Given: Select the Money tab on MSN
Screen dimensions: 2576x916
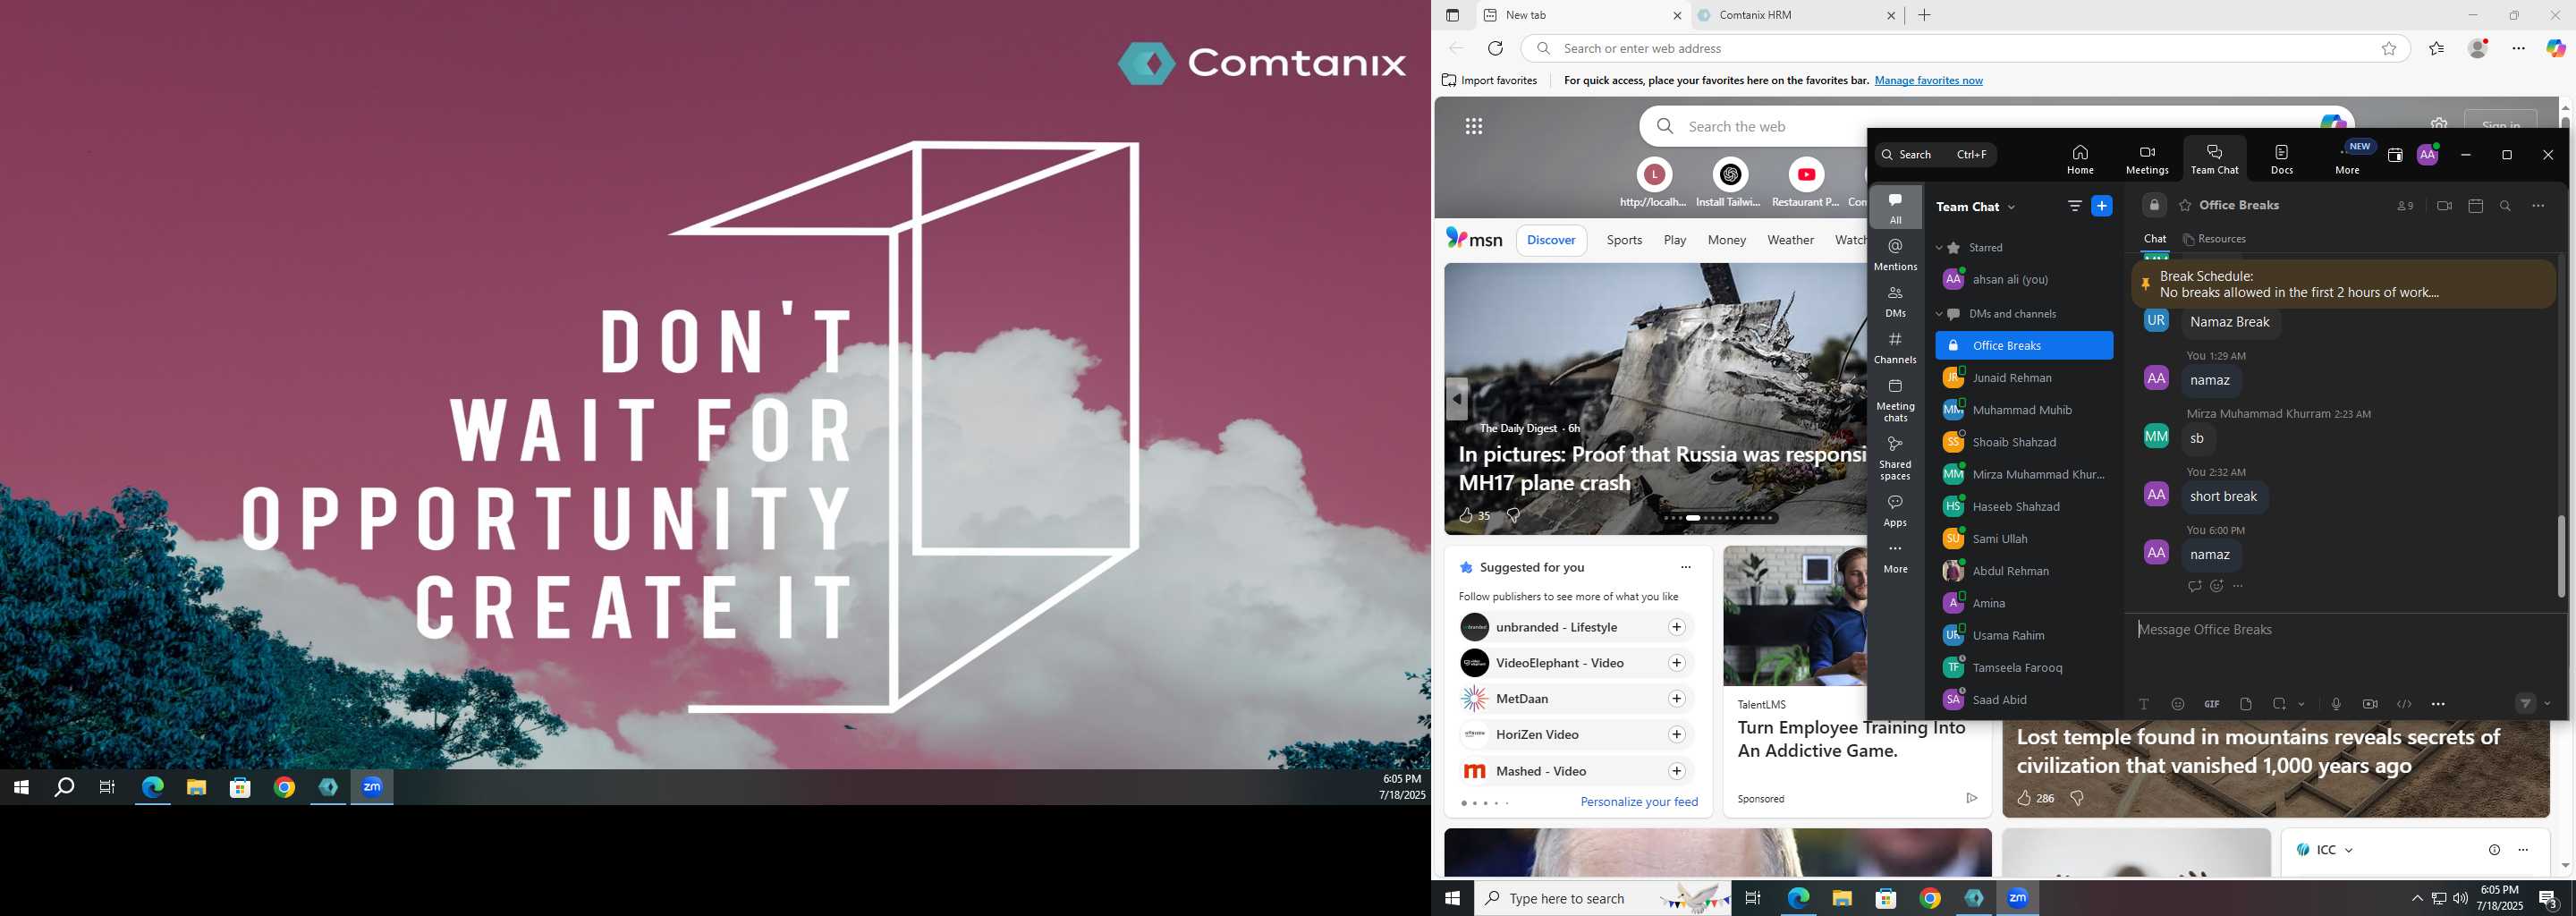Looking at the screenshot, I should tap(1727, 240).
